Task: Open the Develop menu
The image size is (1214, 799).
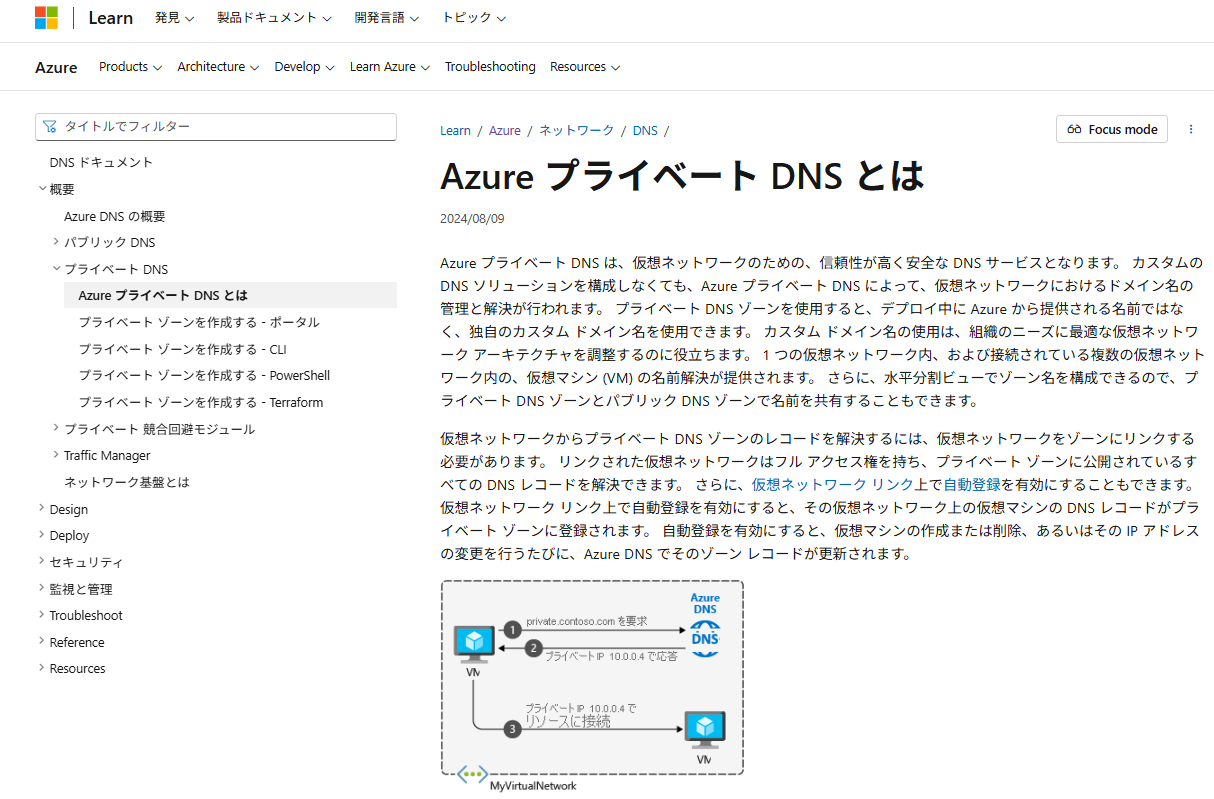Action: coord(305,67)
